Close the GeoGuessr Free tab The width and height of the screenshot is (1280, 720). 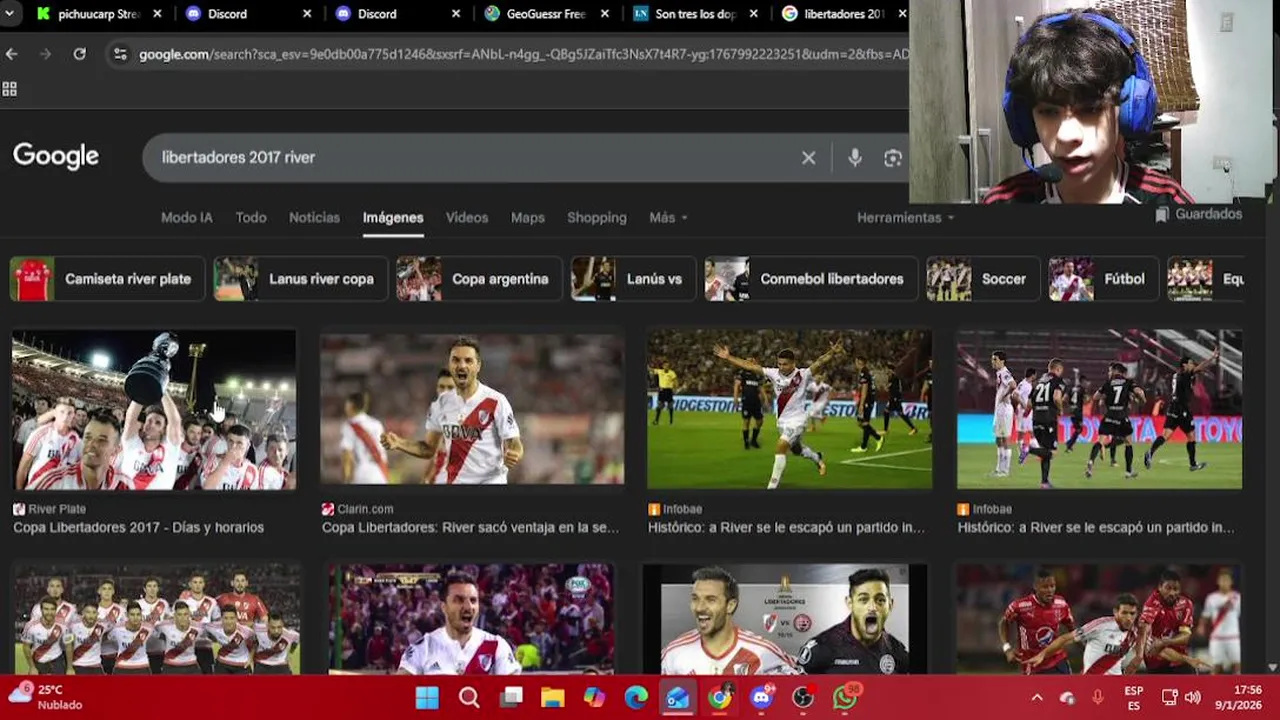tap(607, 14)
